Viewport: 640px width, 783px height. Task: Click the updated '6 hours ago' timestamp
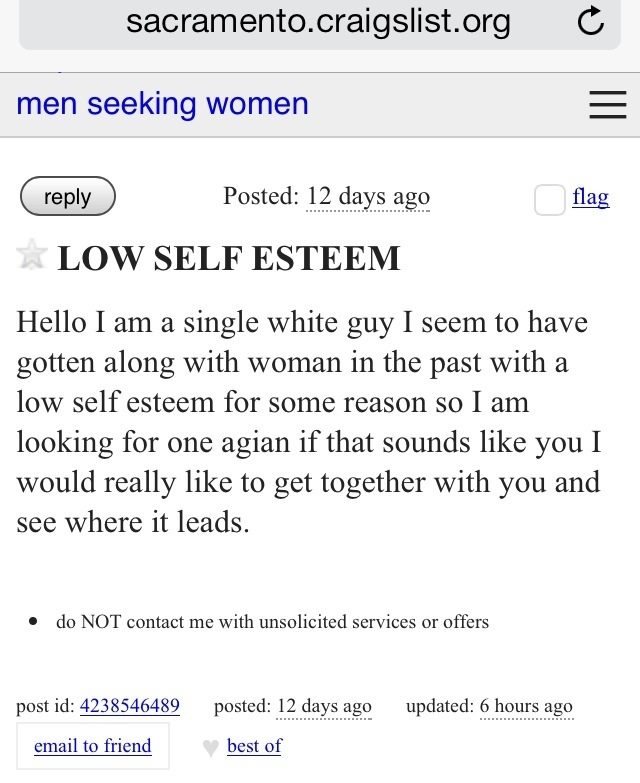[x=526, y=706]
